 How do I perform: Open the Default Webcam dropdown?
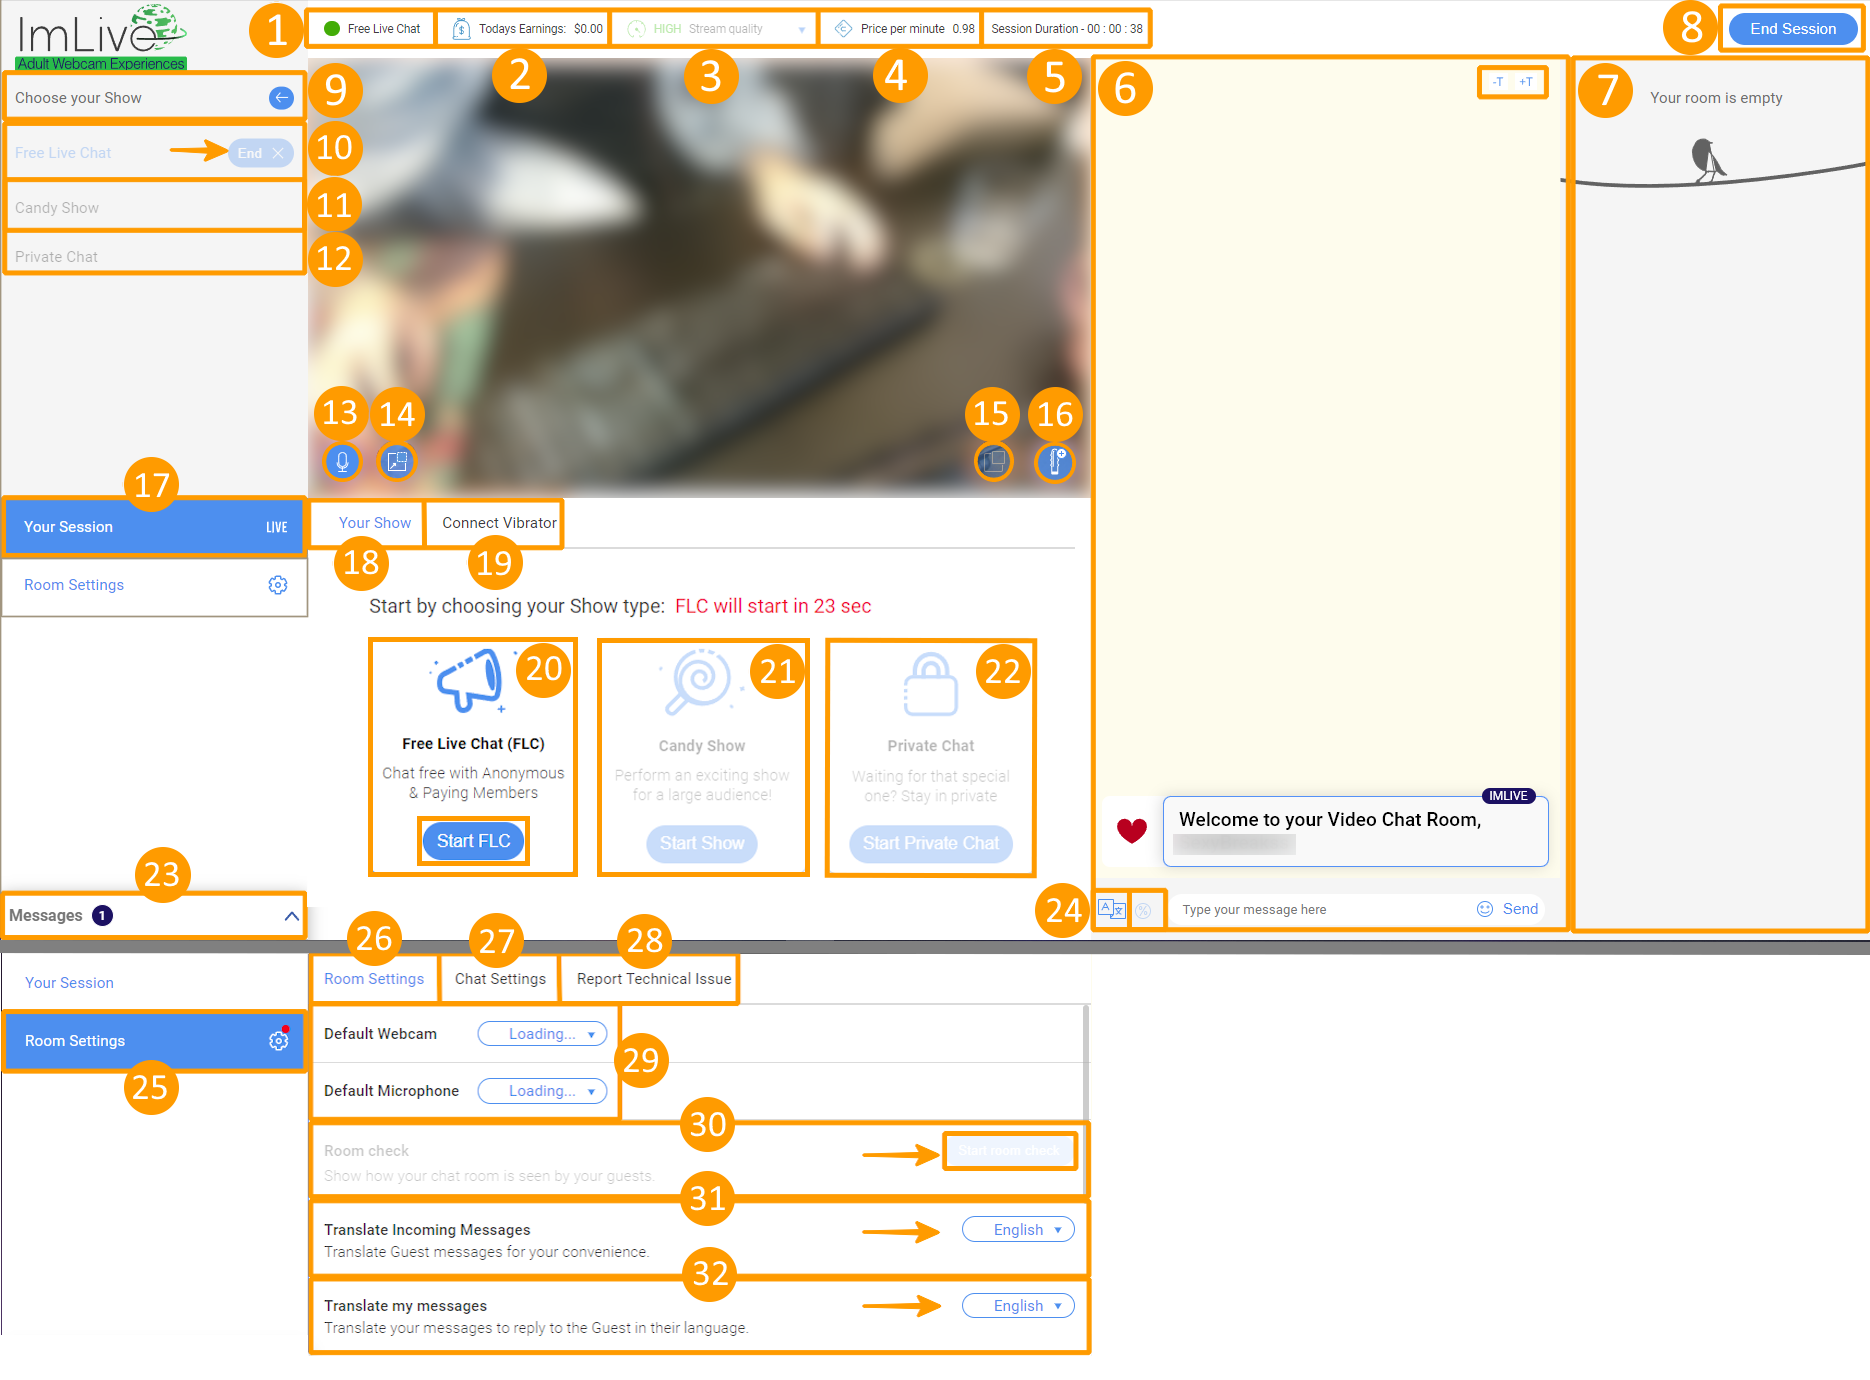542,1034
